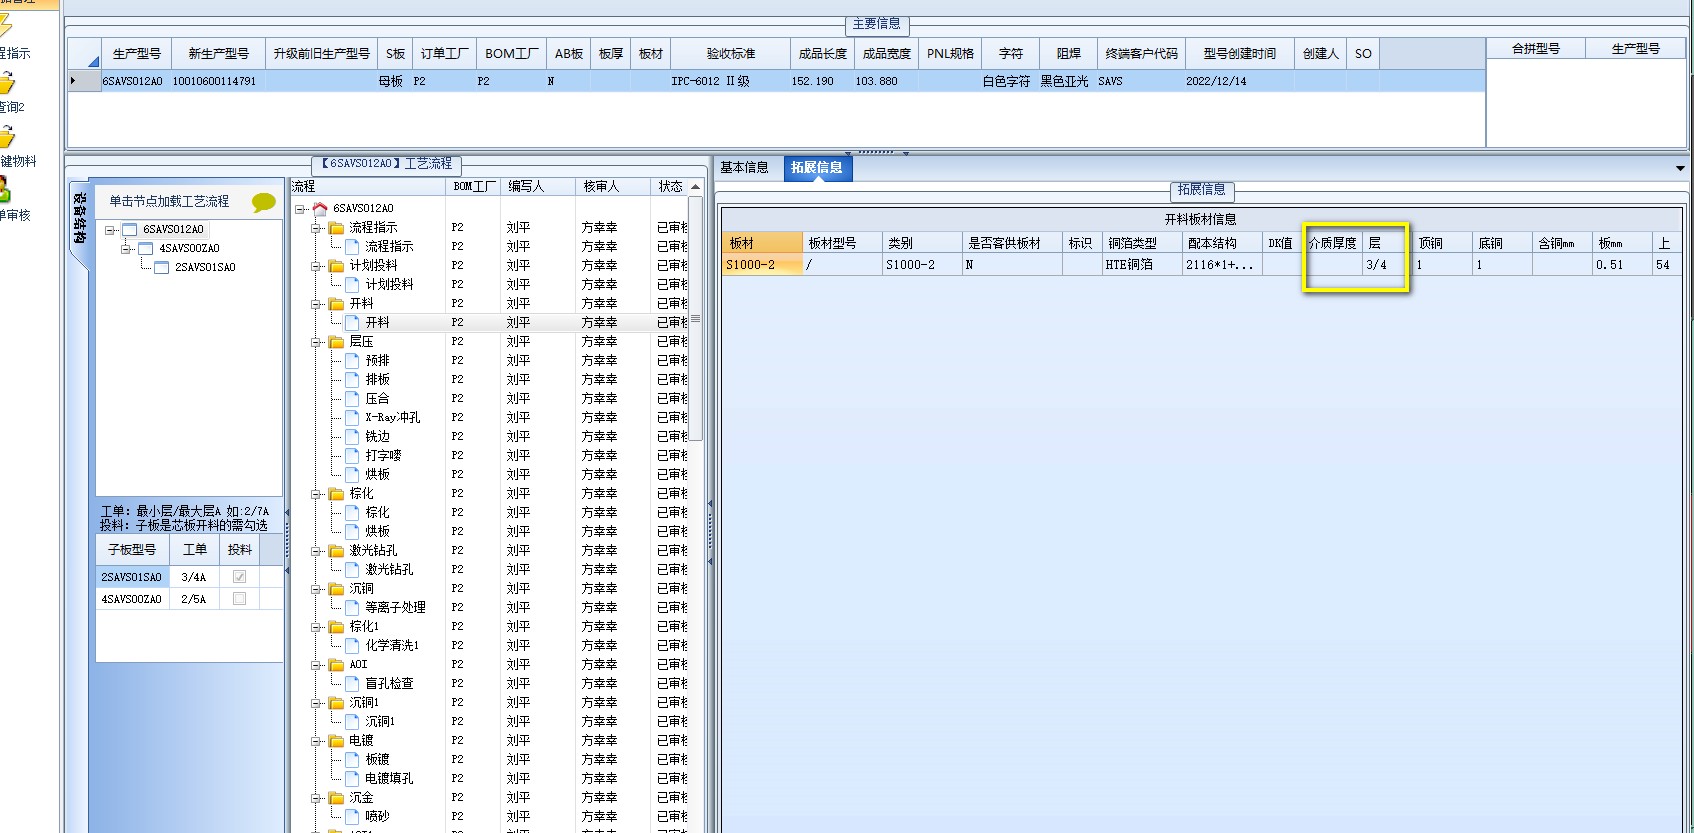1694x833 pixels.
Task: Click the 终端客户代码 column header
Action: coord(1142,54)
